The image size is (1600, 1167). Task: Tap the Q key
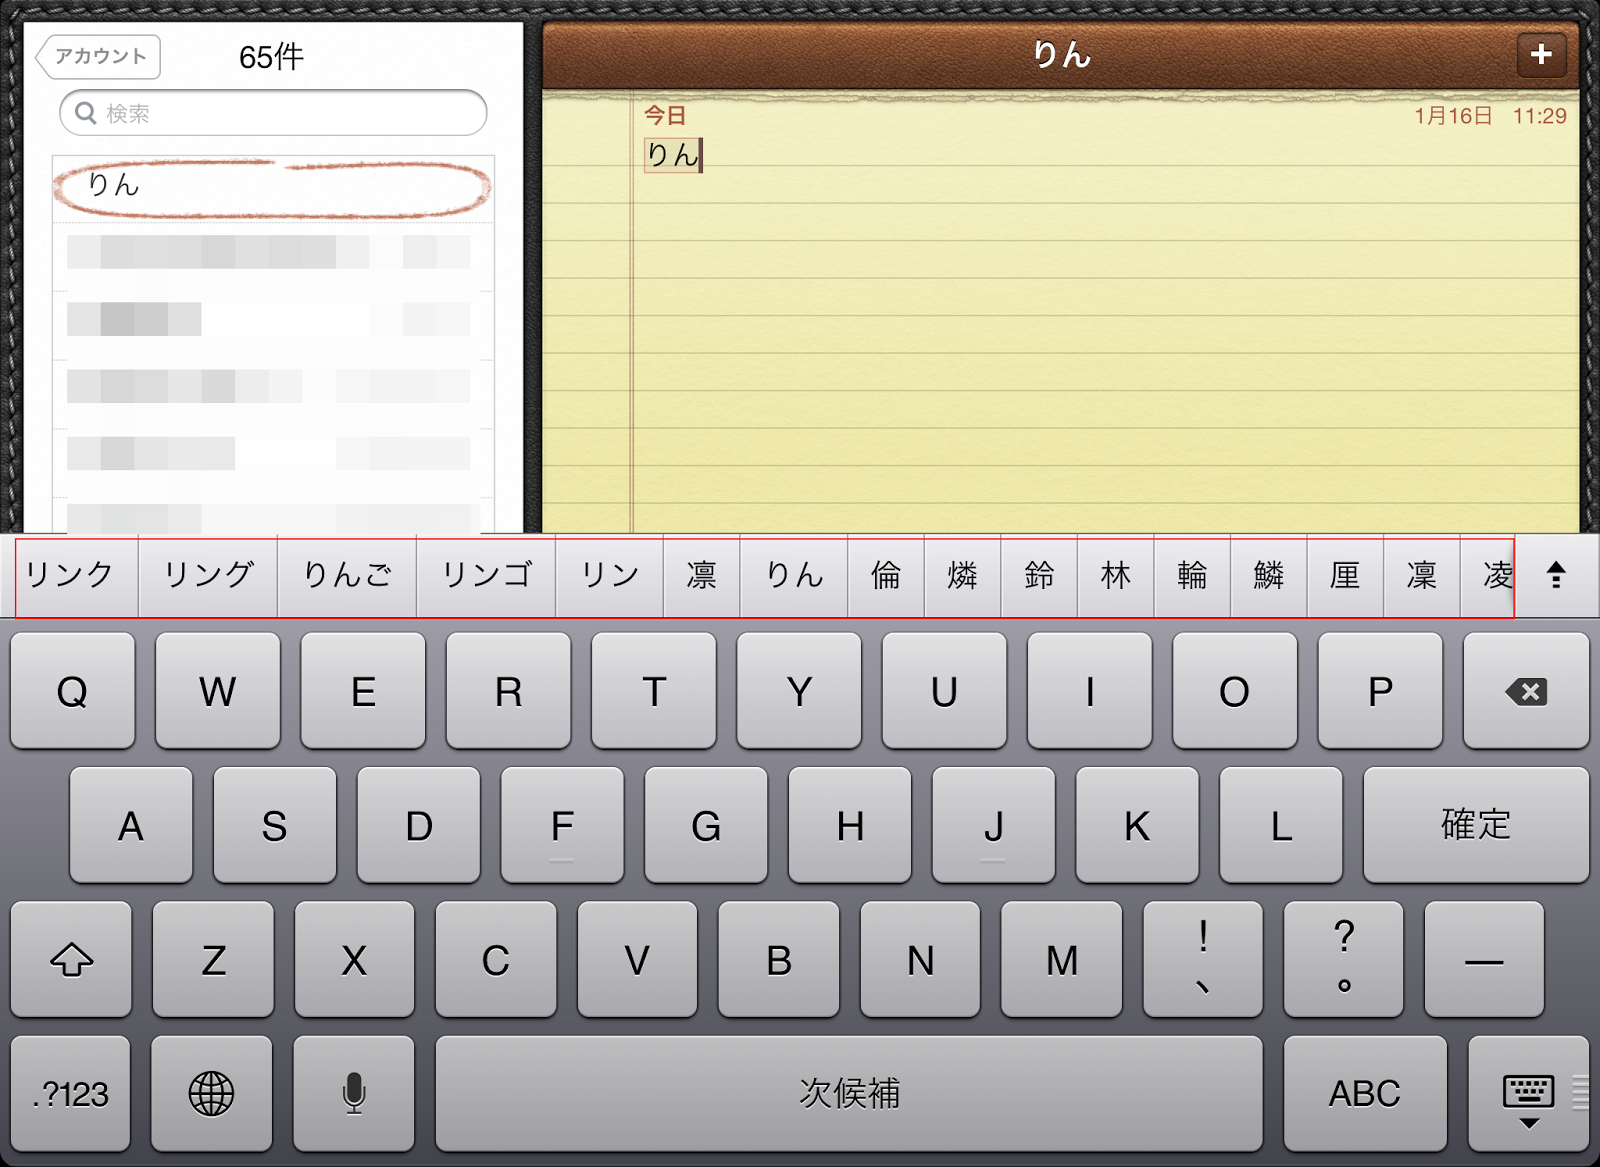point(72,691)
